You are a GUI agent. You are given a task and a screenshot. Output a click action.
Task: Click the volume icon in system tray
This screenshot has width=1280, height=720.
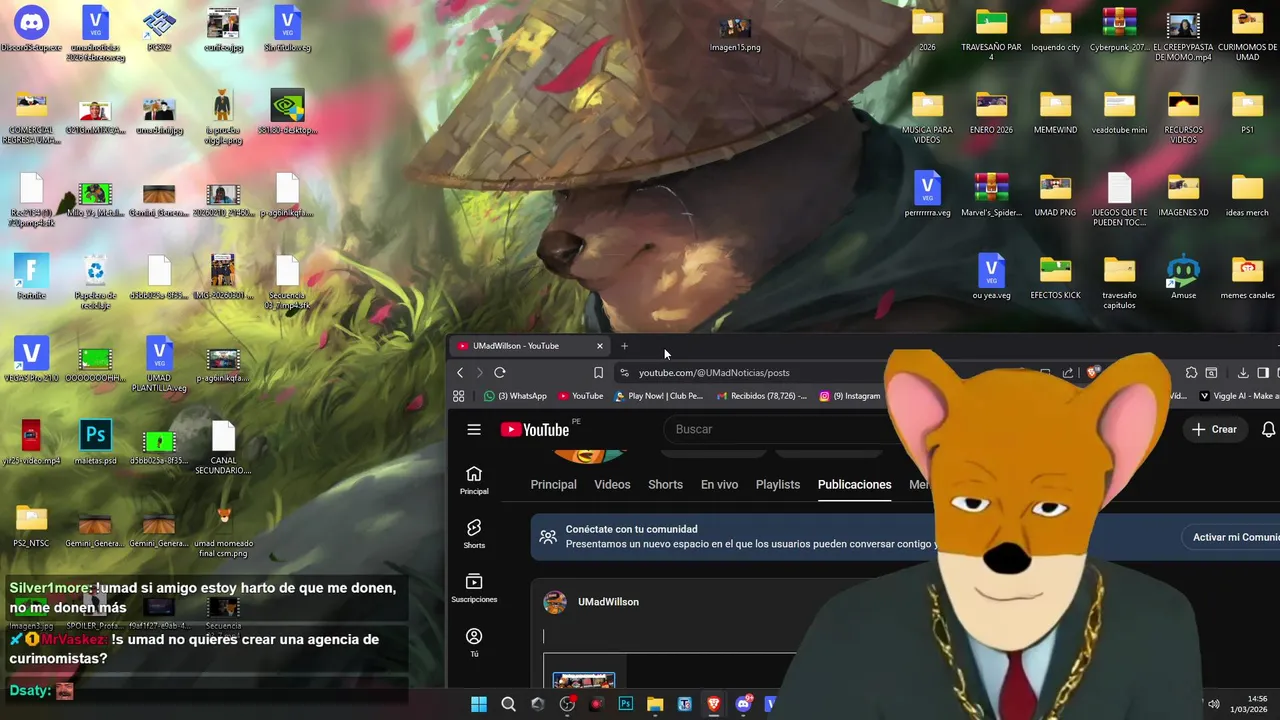[x=1214, y=704]
